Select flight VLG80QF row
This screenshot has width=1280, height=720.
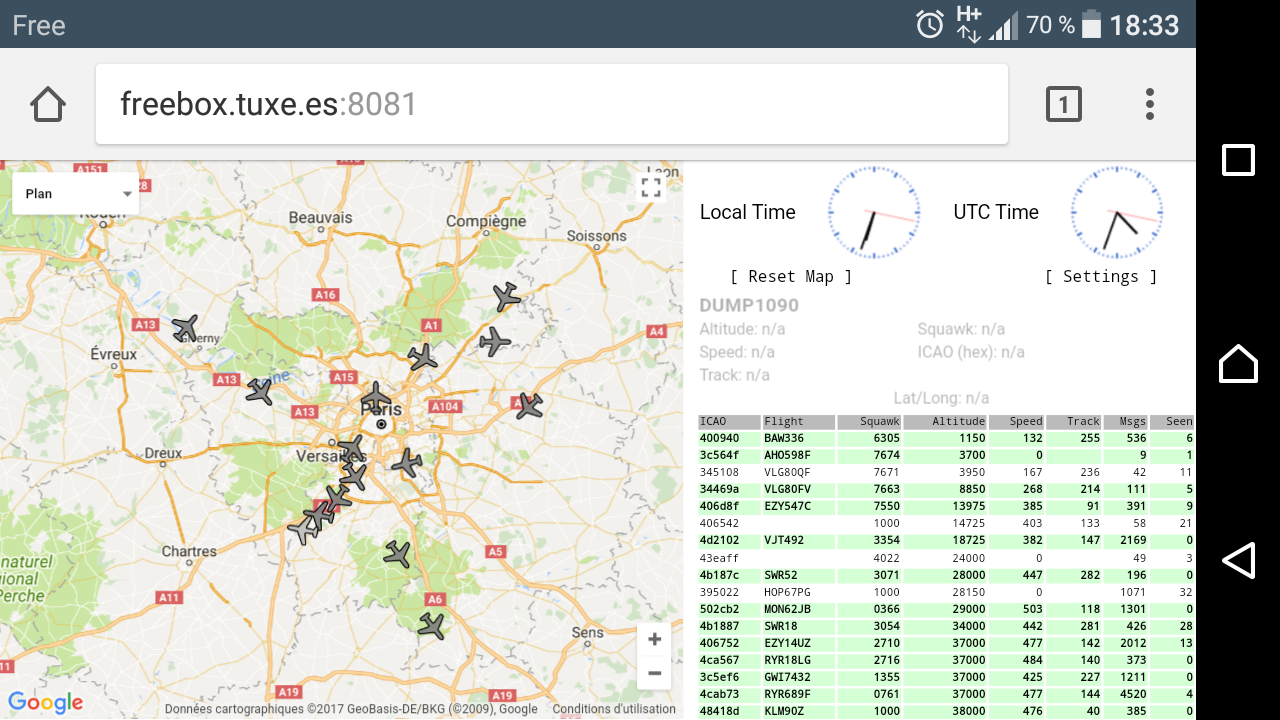tap(946, 472)
